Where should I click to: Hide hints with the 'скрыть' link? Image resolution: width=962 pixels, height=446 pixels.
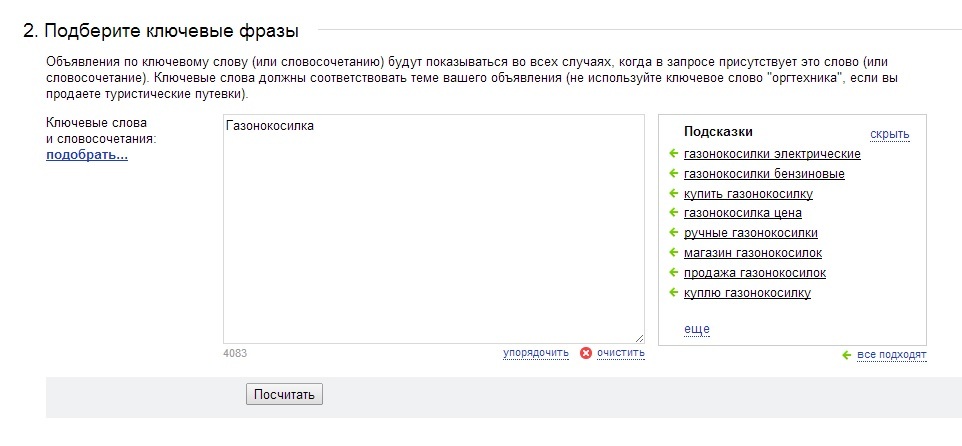click(x=890, y=134)
